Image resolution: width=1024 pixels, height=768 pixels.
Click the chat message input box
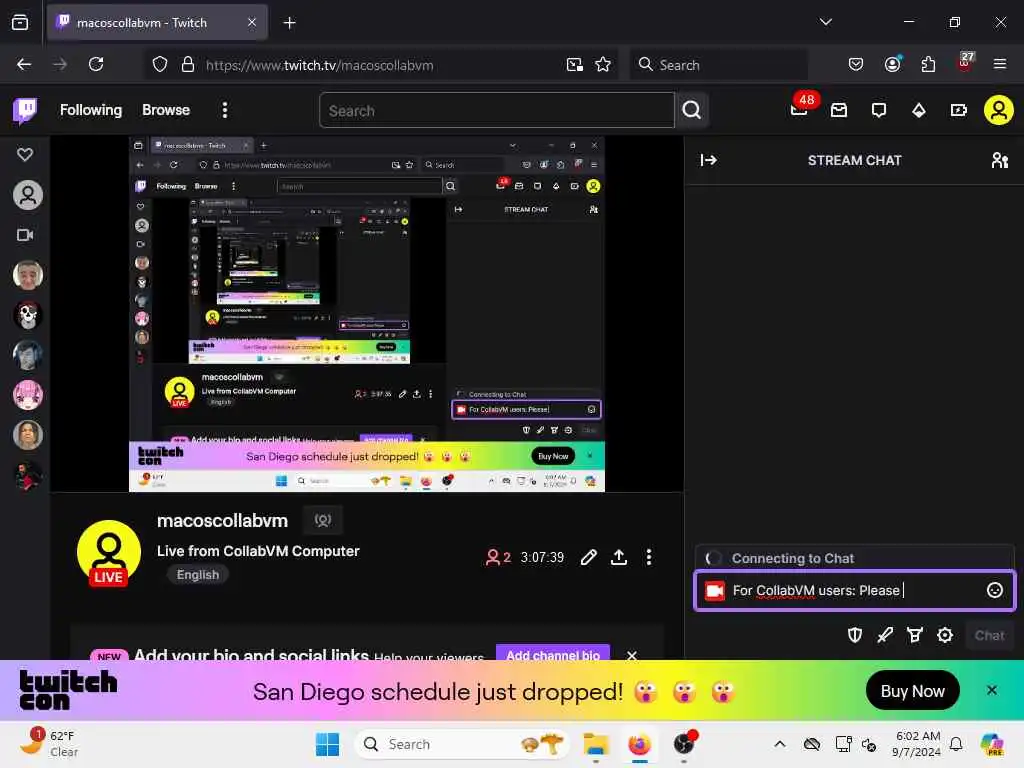(855, 590)
